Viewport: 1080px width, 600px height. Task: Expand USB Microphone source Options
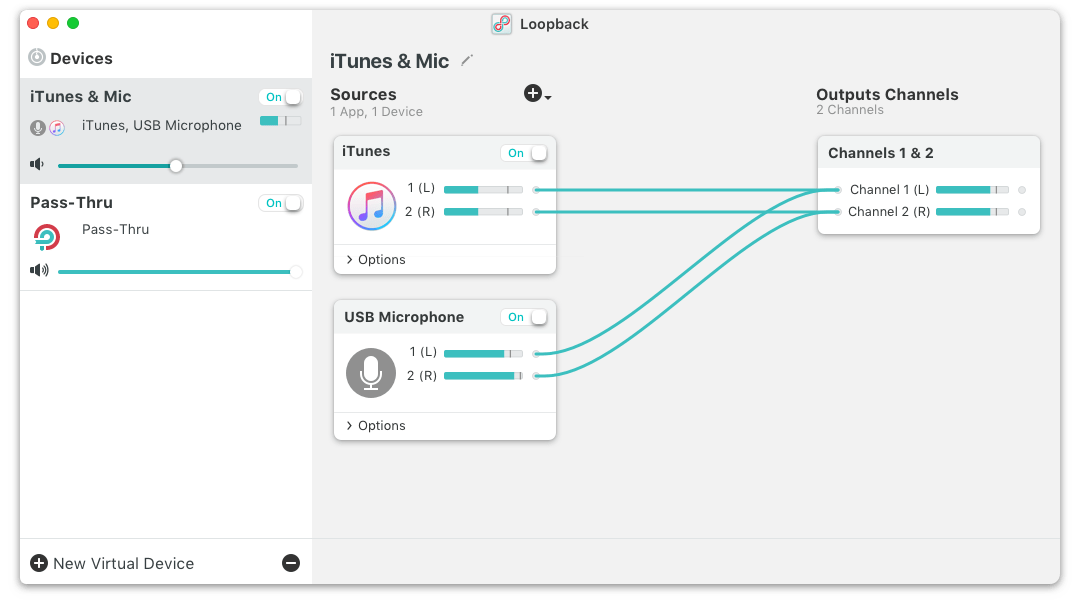point(376,425)
